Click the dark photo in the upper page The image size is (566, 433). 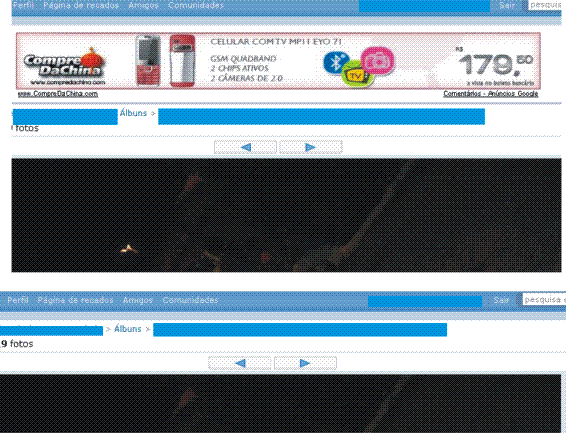tap(286, 215)
